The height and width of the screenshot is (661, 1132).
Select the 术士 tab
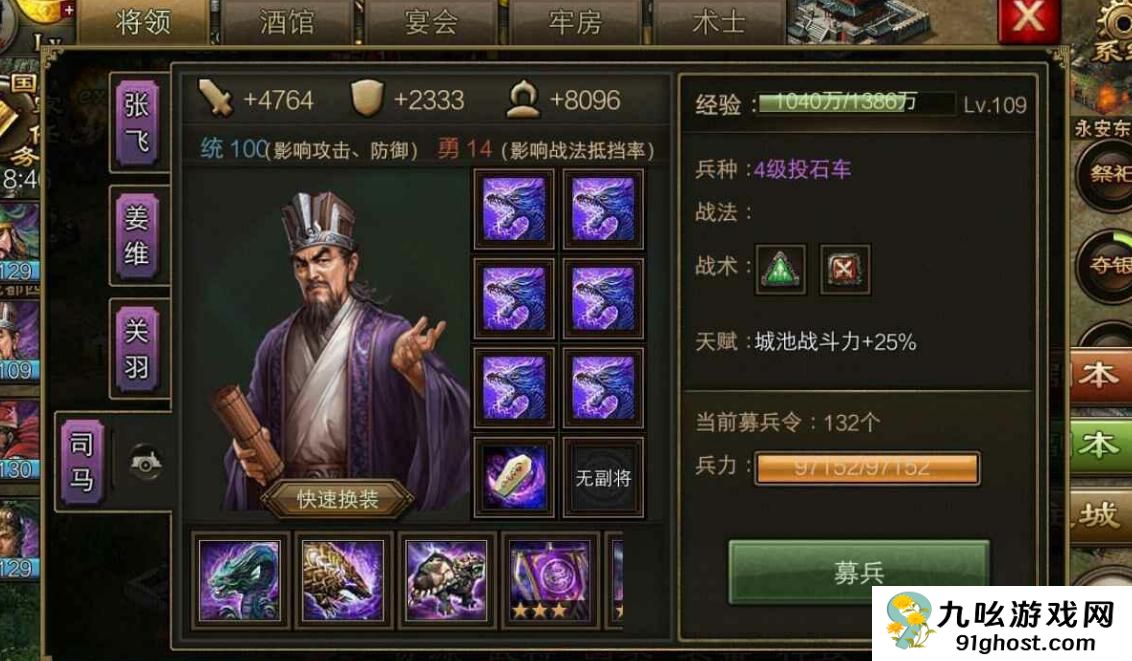point(718,22)
